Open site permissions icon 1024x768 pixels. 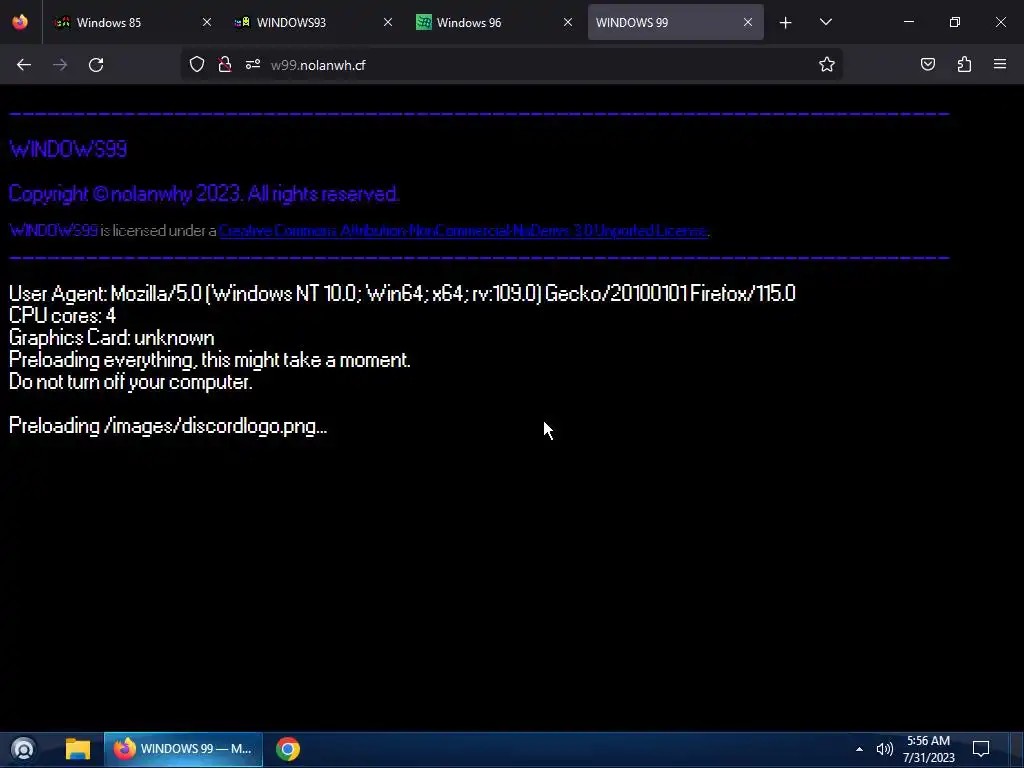pyautogui.click(x=253, y=64)
